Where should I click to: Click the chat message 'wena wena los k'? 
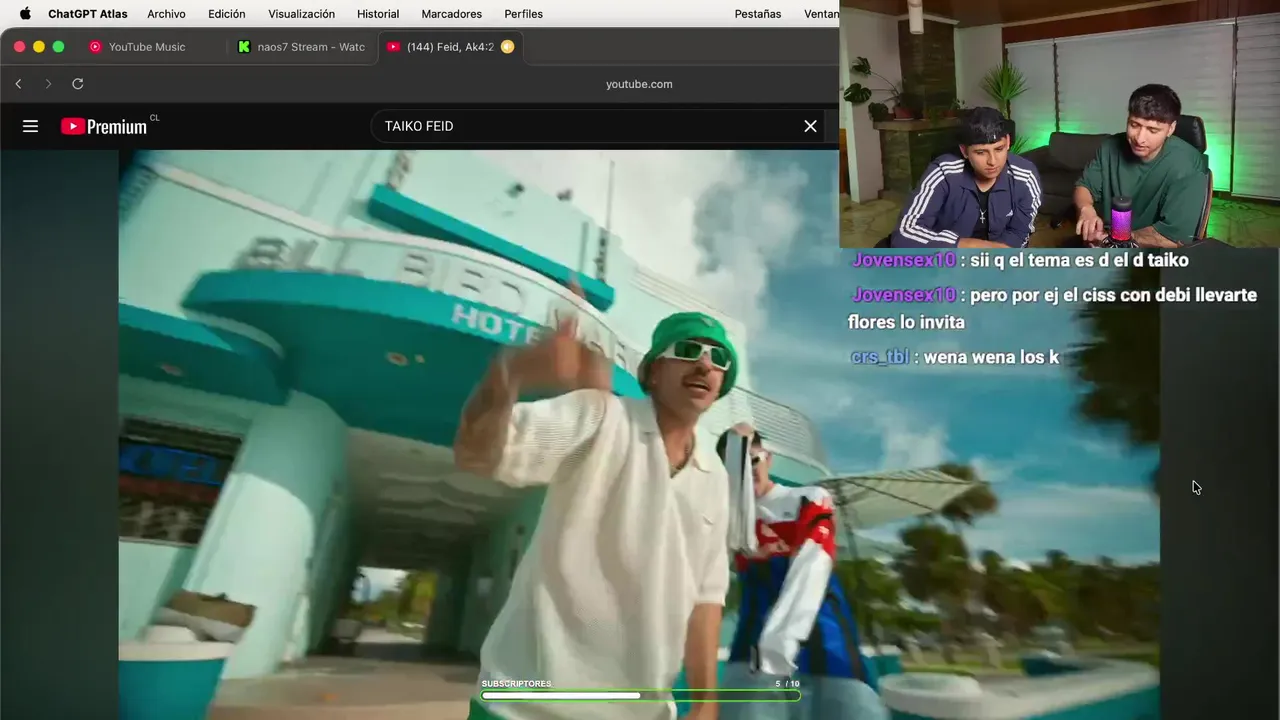[991, 357]
